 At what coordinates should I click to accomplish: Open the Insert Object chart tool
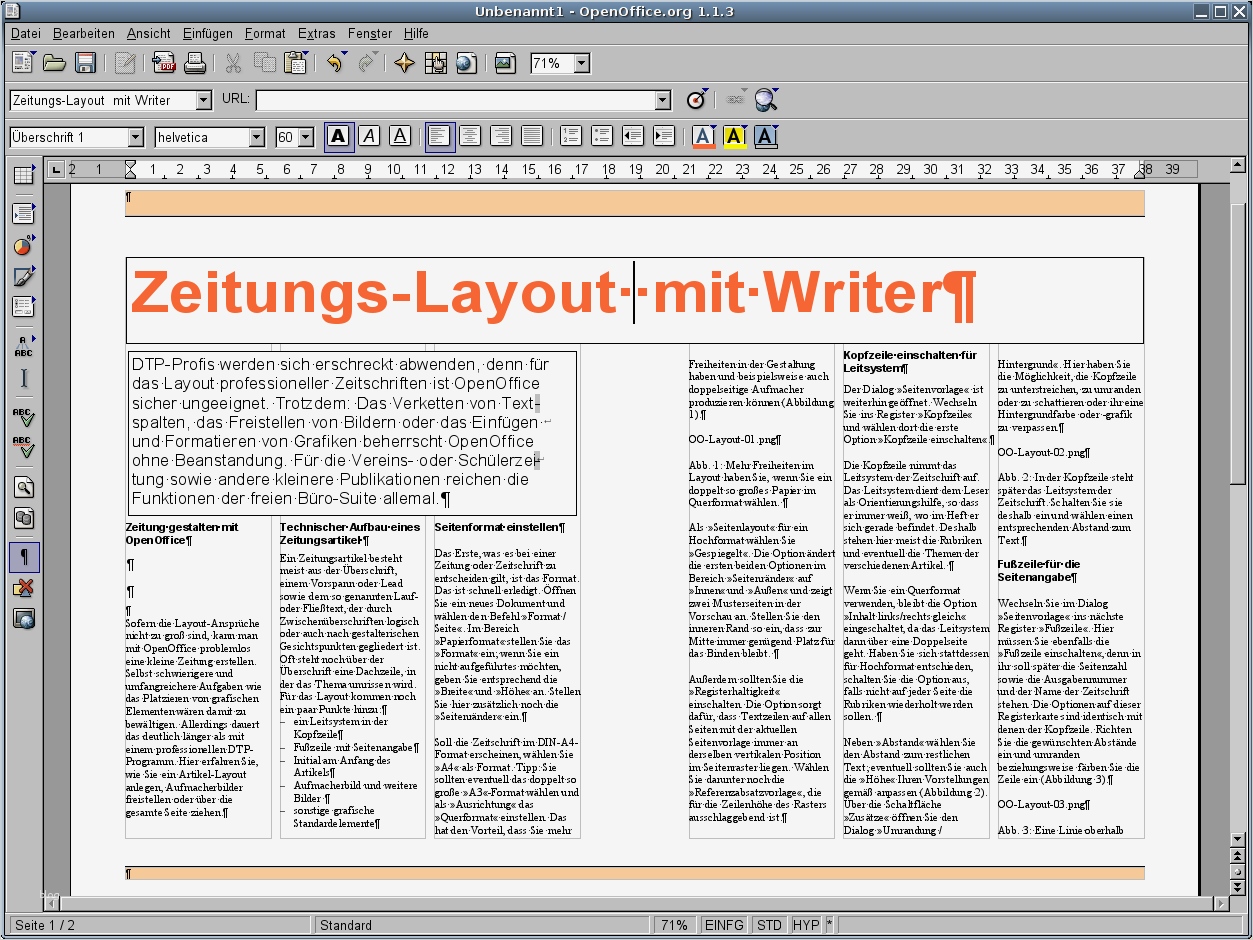click(x=25, y=243)
